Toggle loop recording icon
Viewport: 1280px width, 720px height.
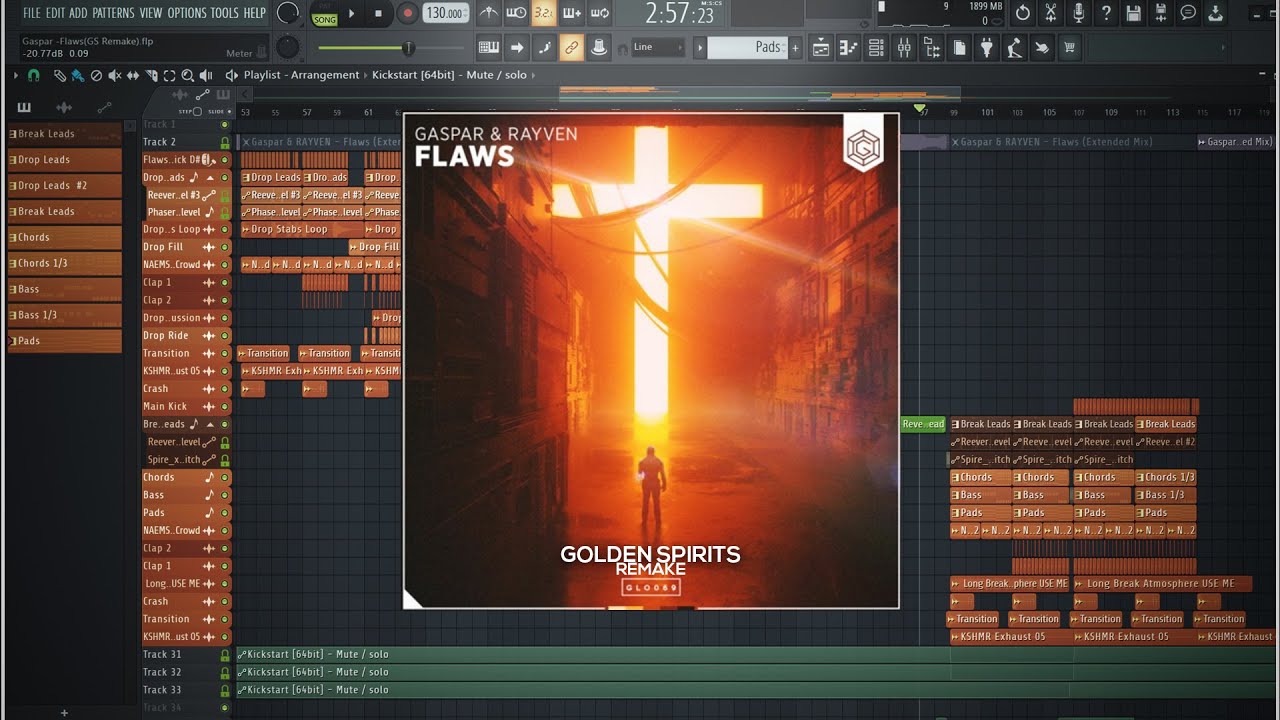coord(600,14)
